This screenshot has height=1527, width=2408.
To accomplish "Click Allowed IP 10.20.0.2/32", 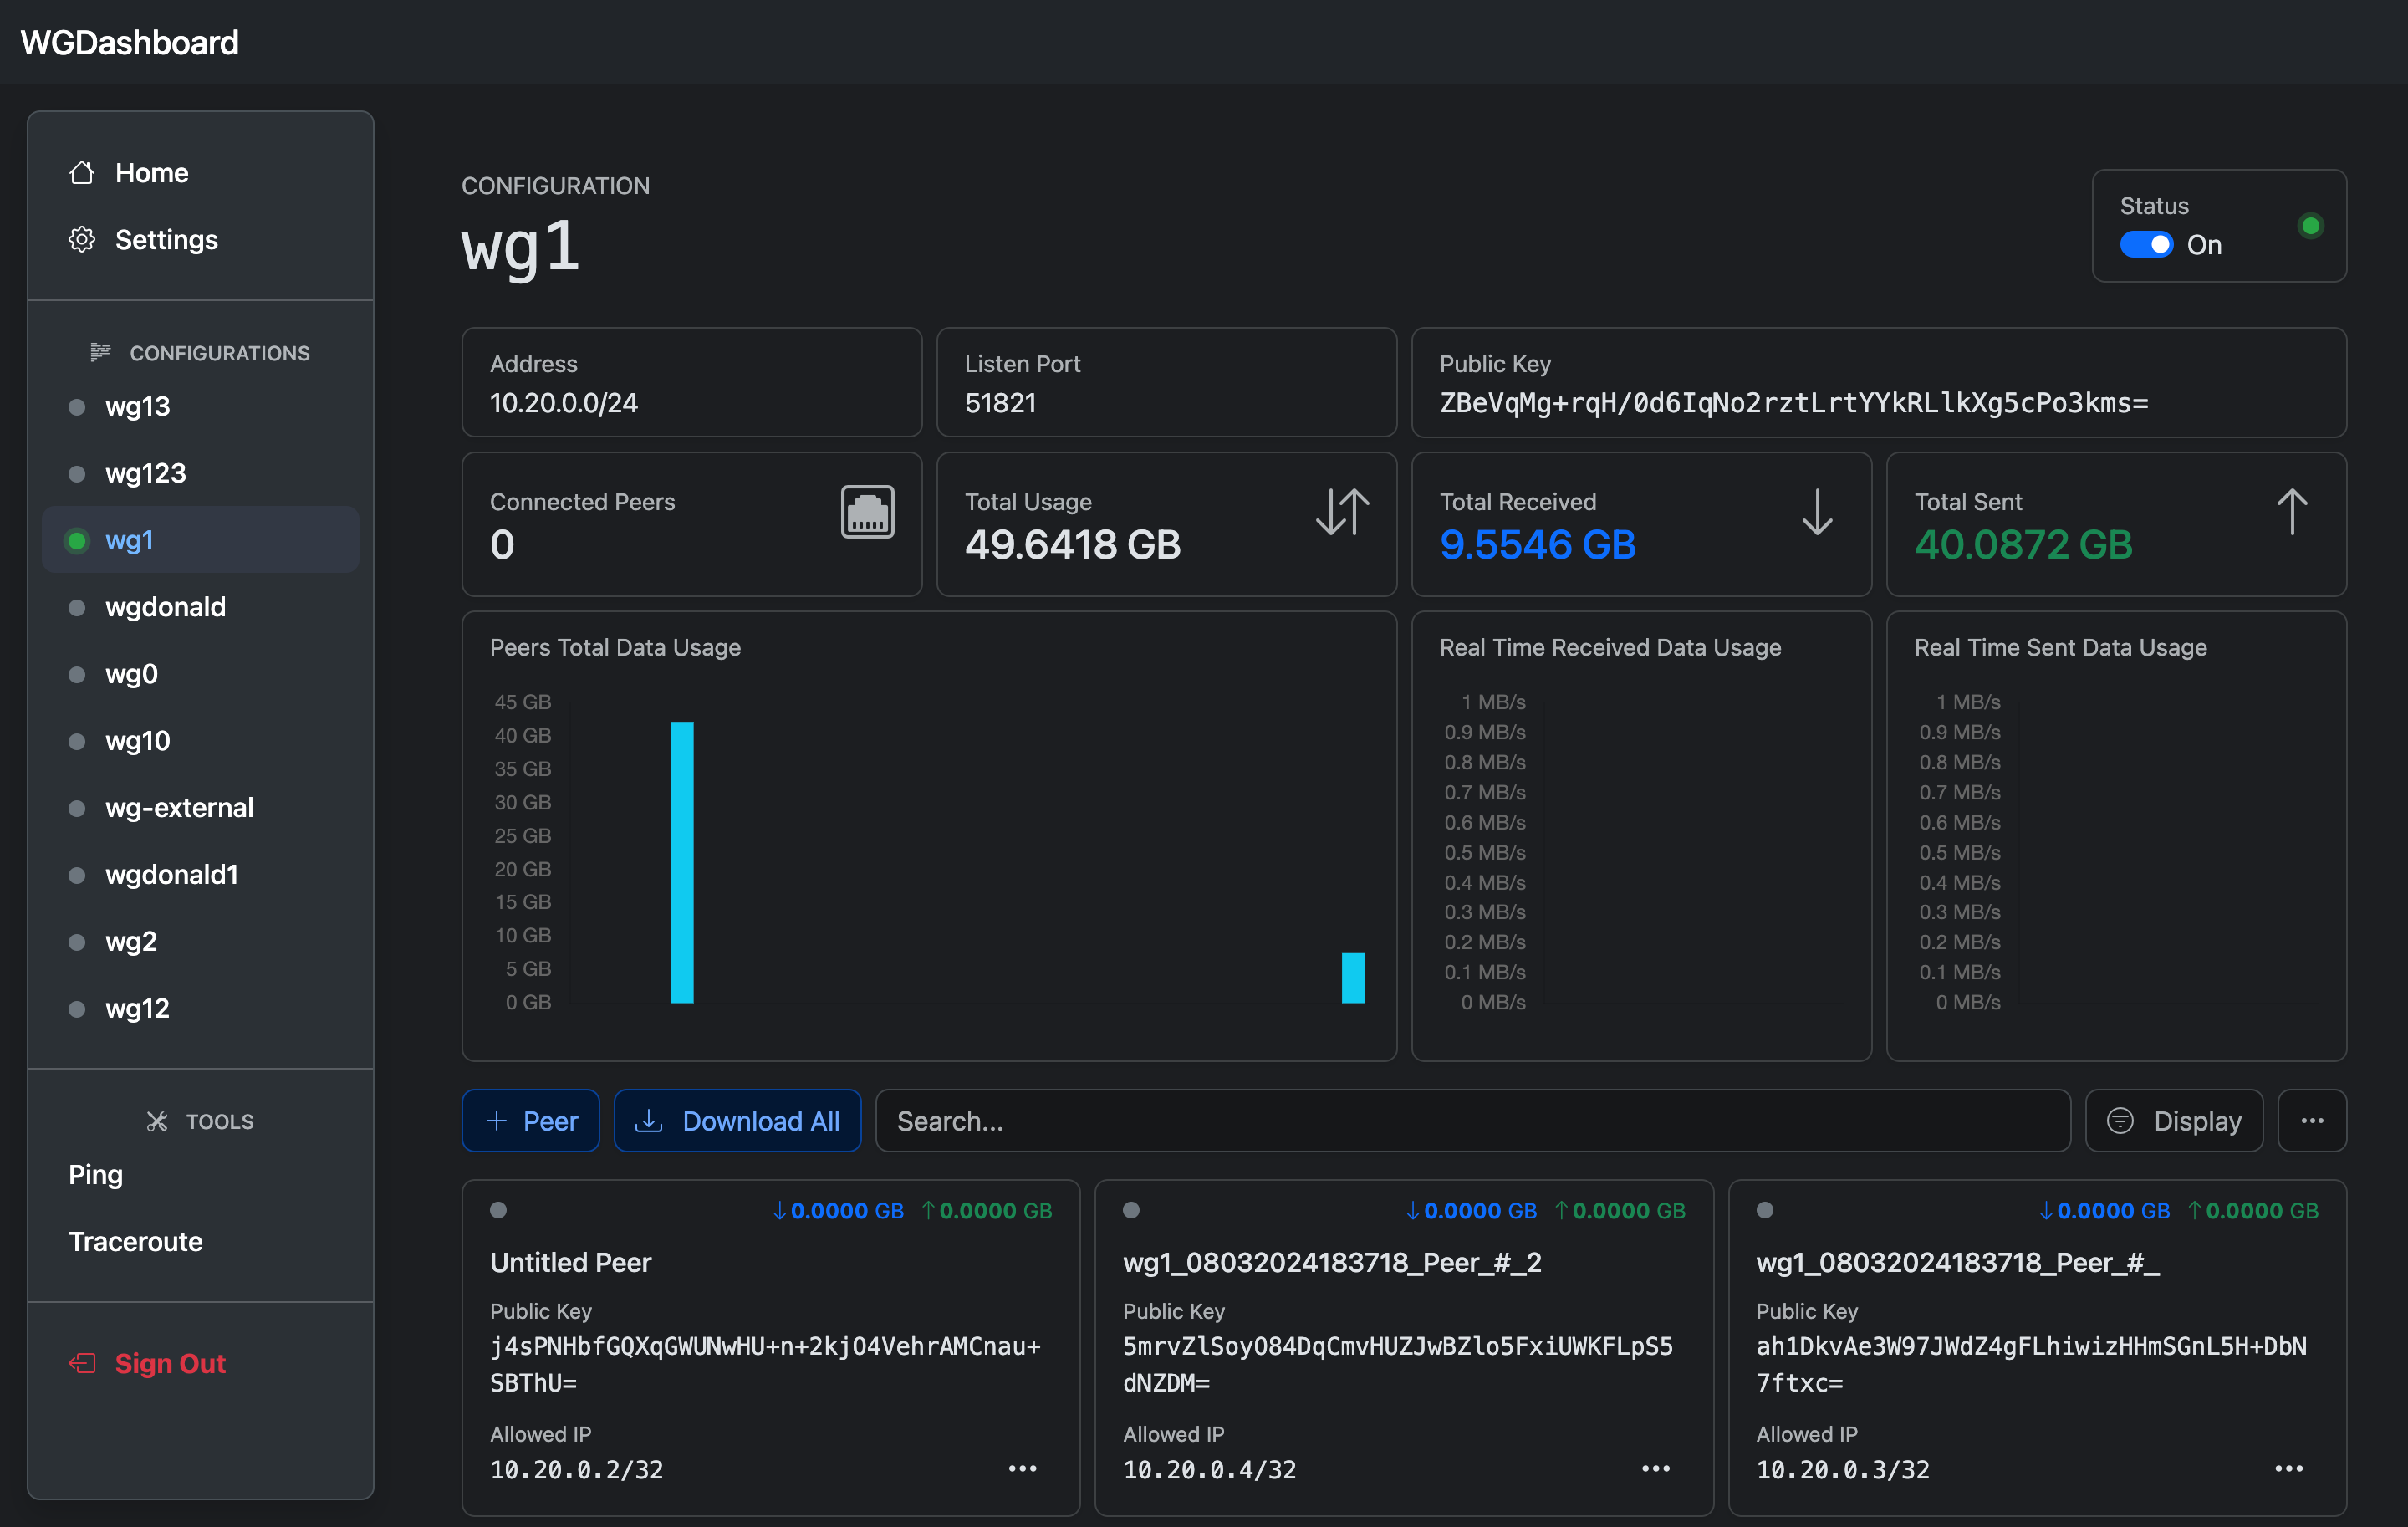I will [x=576, y=1469].
